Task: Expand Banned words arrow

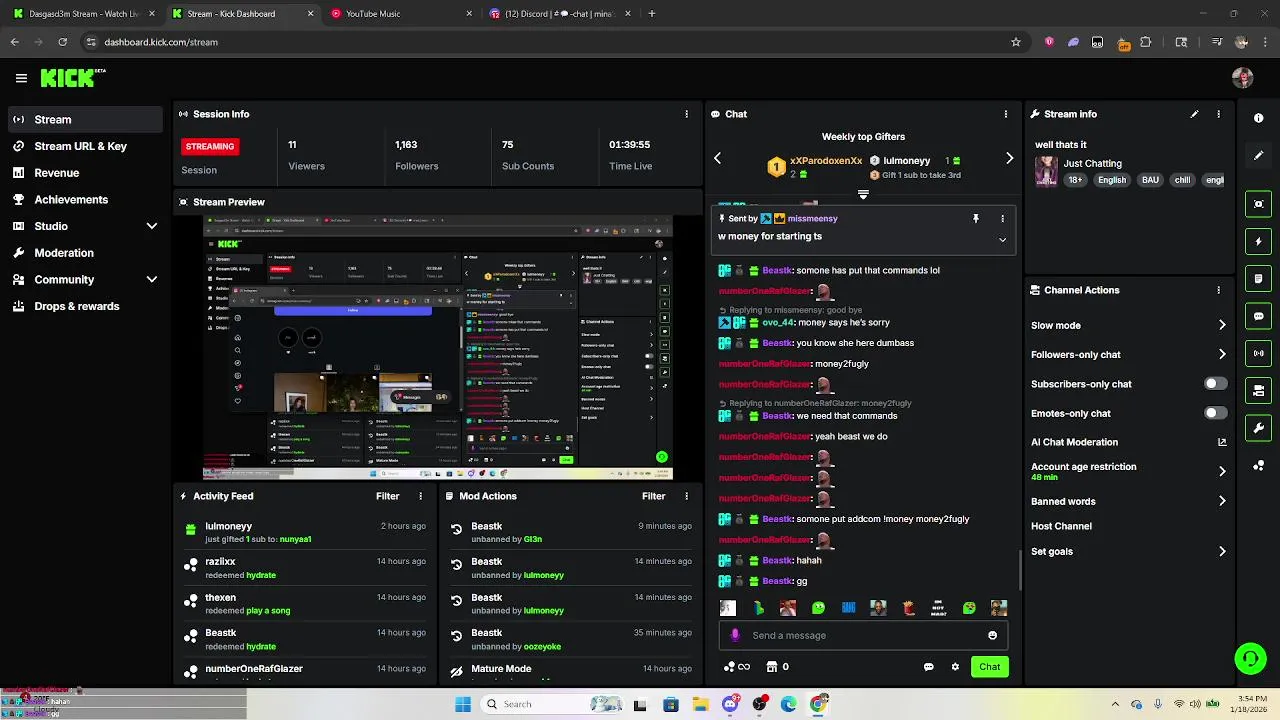Action: (1222, 501)
